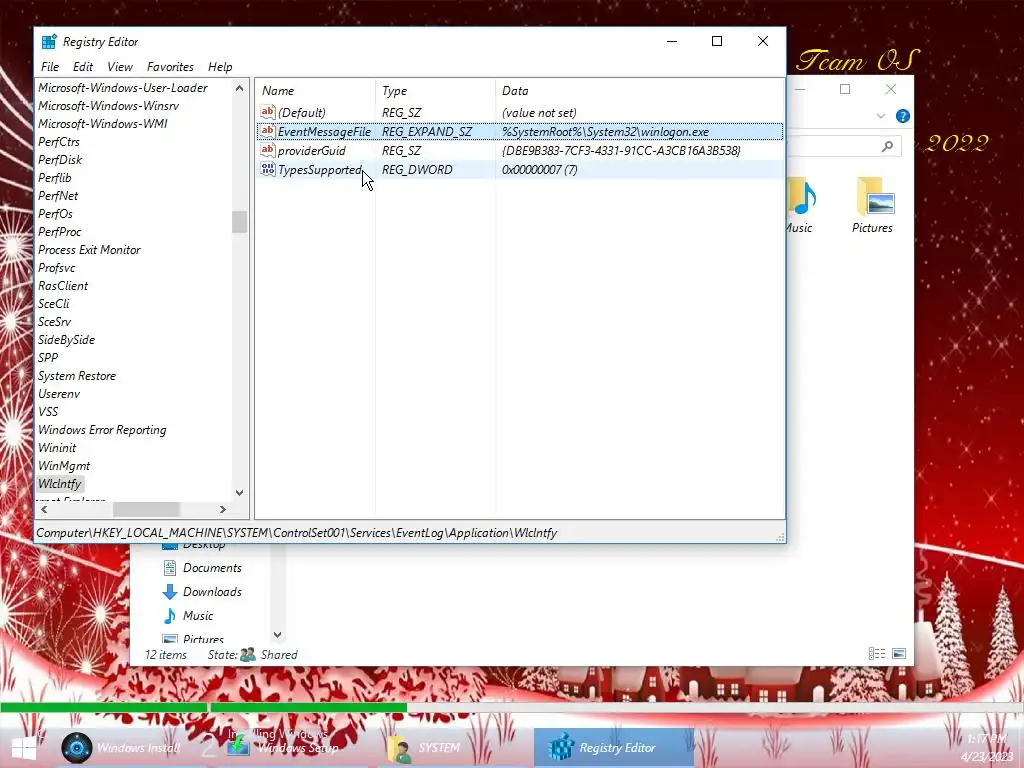
Task: Click the File Explorer search box magnifier
Action: (887, 146)
